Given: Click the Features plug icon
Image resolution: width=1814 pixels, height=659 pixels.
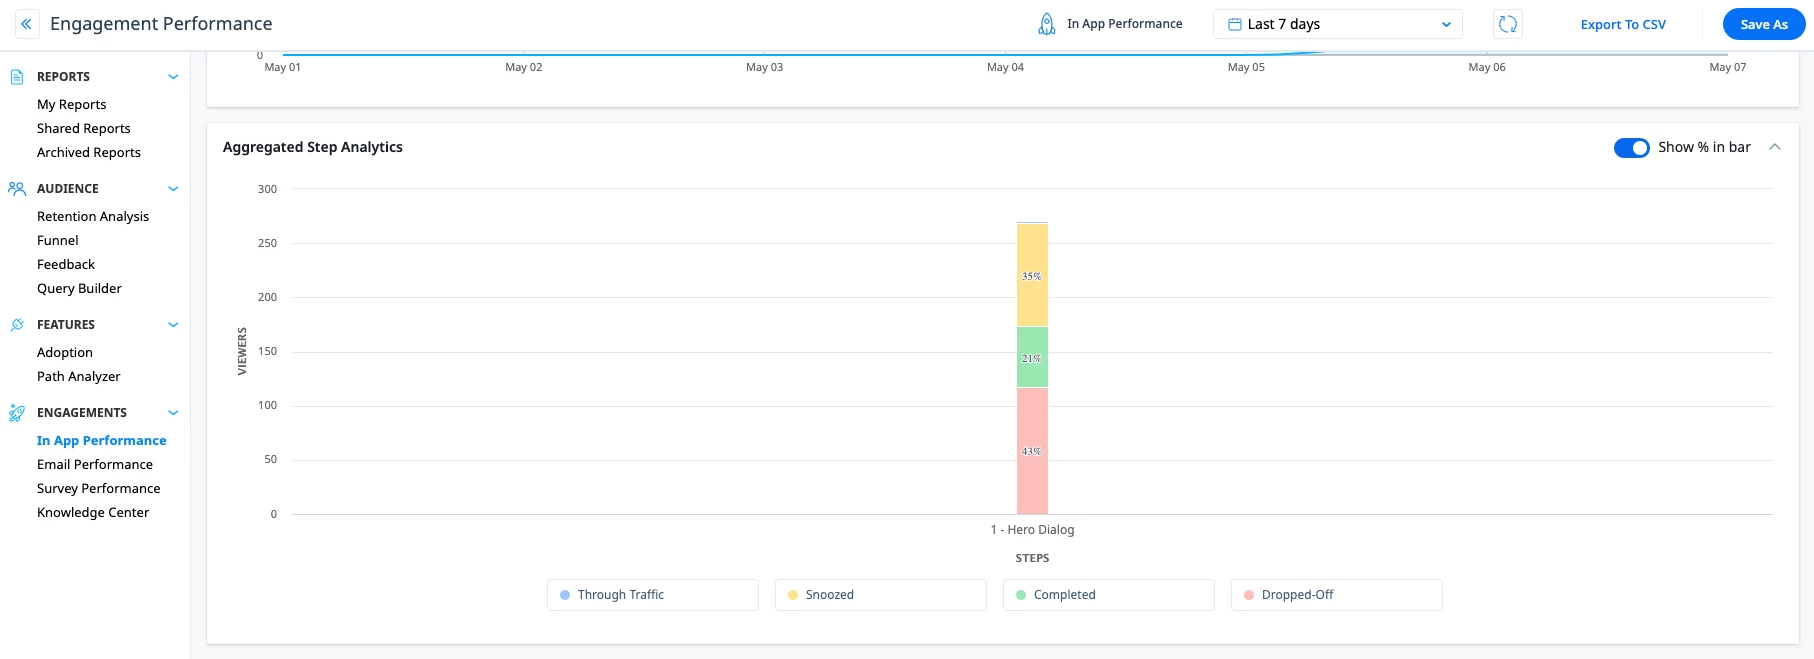Looking at the screenshot, I should pos(17,325).
